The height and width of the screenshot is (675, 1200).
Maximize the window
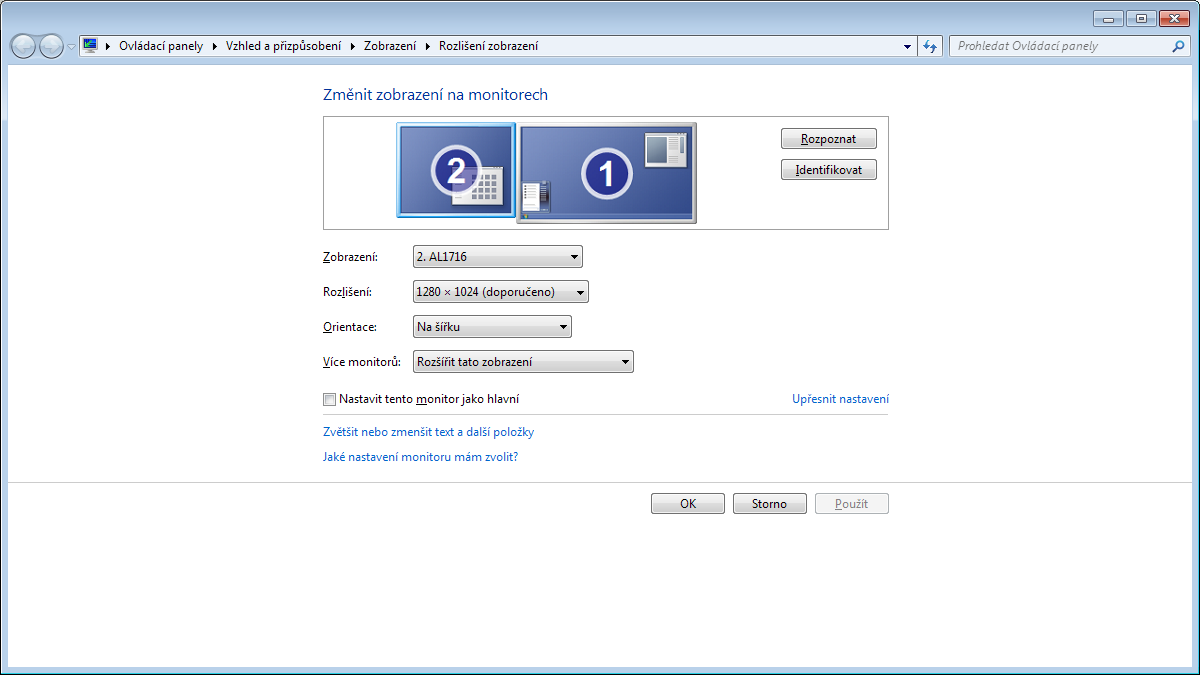pos(1140,18)
